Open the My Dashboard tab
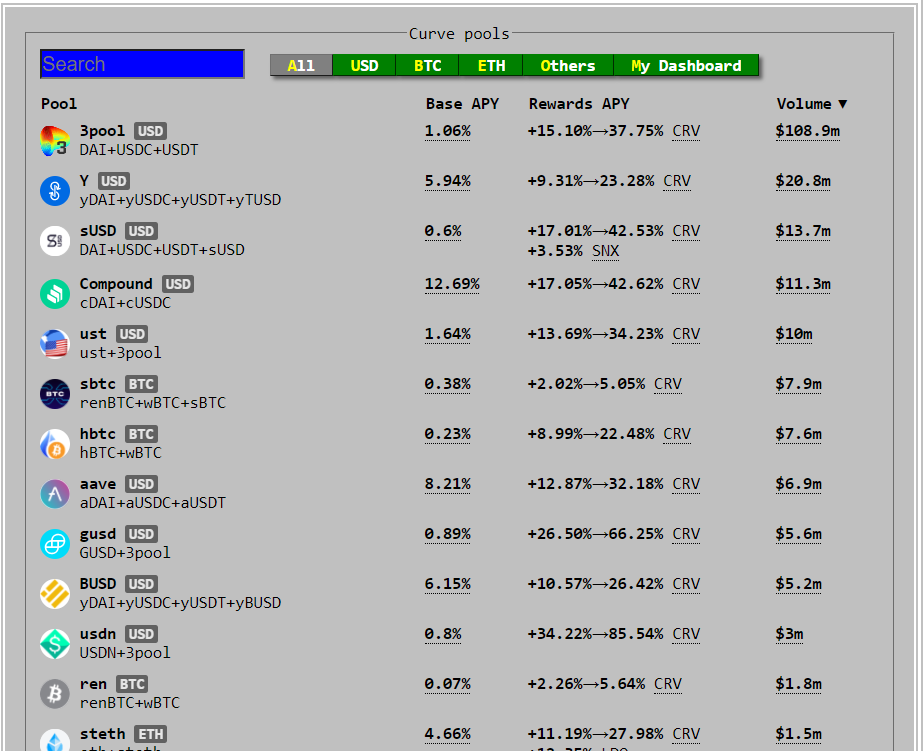The image size is (923, 751). [686, 65]
